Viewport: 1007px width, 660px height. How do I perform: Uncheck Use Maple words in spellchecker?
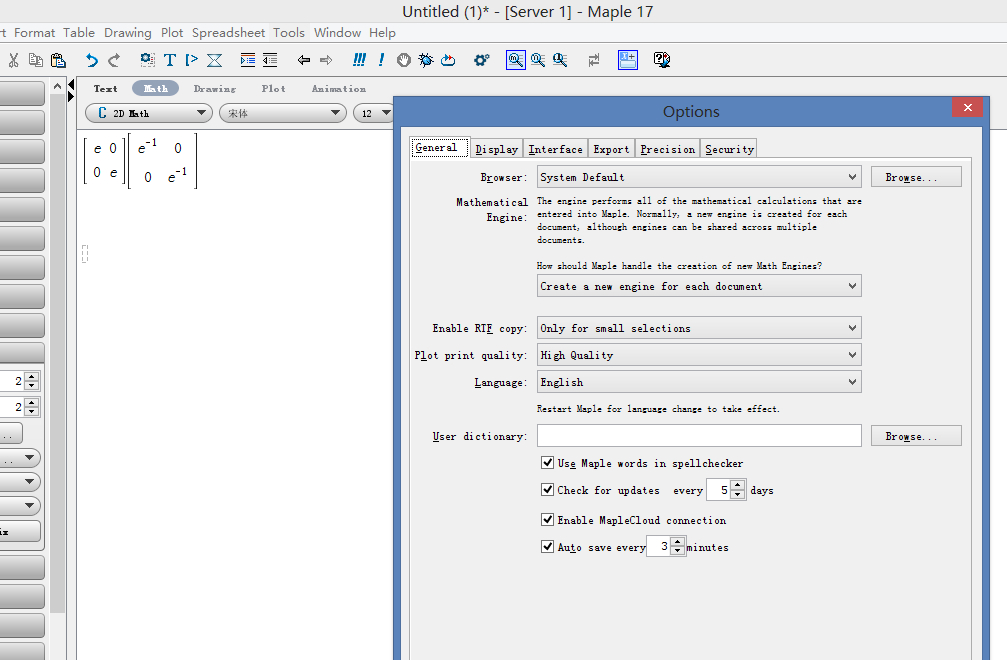tap(547, 463)
